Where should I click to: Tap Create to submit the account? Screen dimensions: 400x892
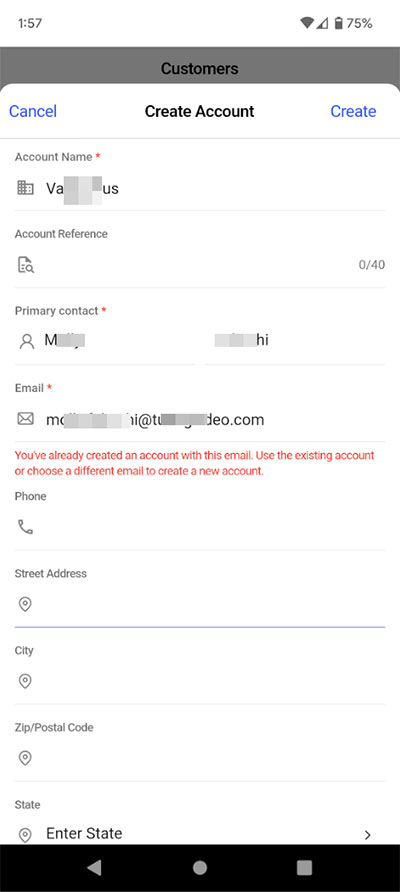click(353, 111)
